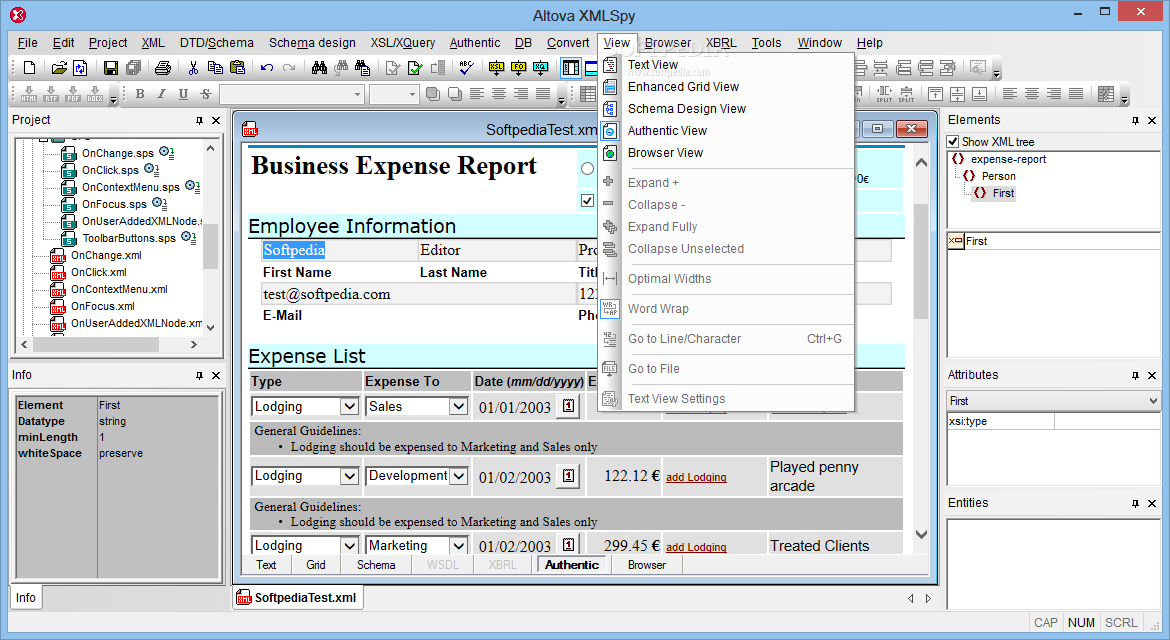Screen dimensions: 1170x640
Task: Open the XSL/XQuery menu
Action: point(403,43)
